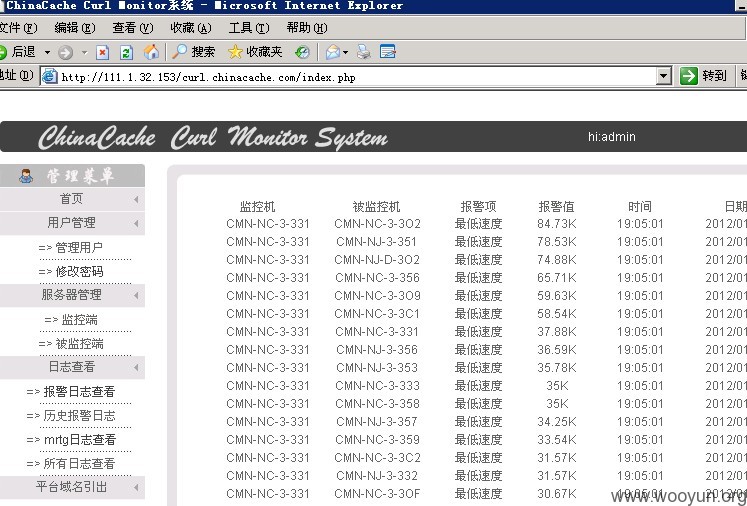The image size is (747, 506).
Task: Collapse the 用户管理 section arrow
Action: point(136,223)
